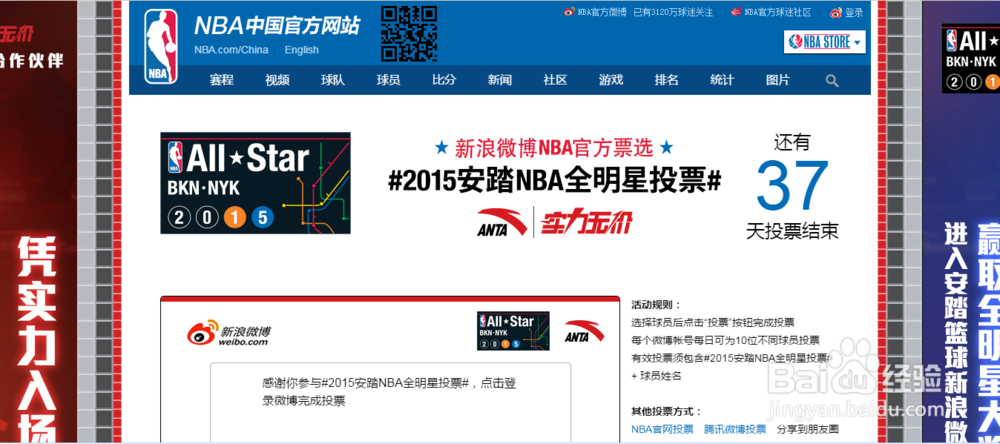Click the 已有3120万球迷关注 text

coord(673,12)
